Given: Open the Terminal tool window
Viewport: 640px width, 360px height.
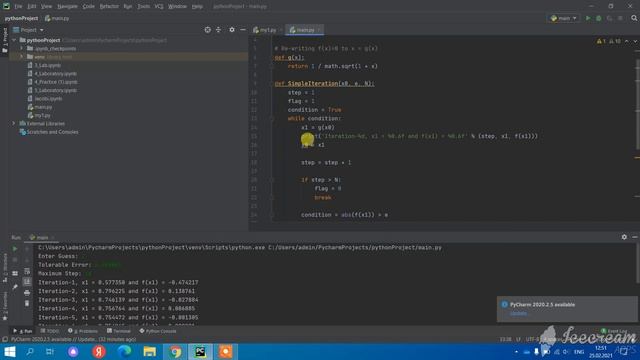Looking at the screenshot, I should [118, 331].
